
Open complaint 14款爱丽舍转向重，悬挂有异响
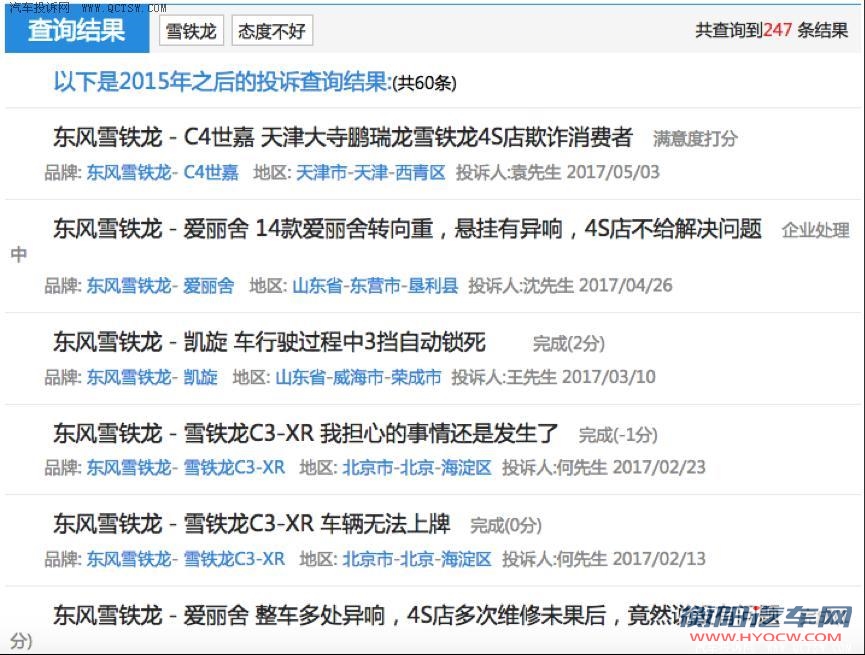(x=407, y=229)
